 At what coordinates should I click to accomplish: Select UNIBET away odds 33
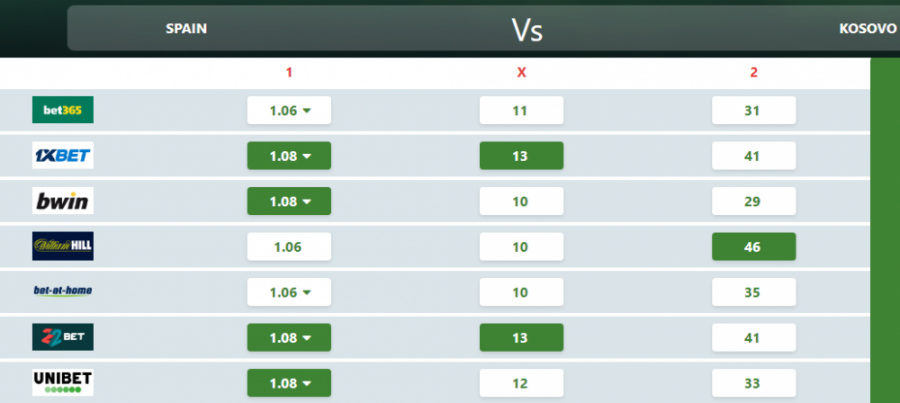pos(754,383)
